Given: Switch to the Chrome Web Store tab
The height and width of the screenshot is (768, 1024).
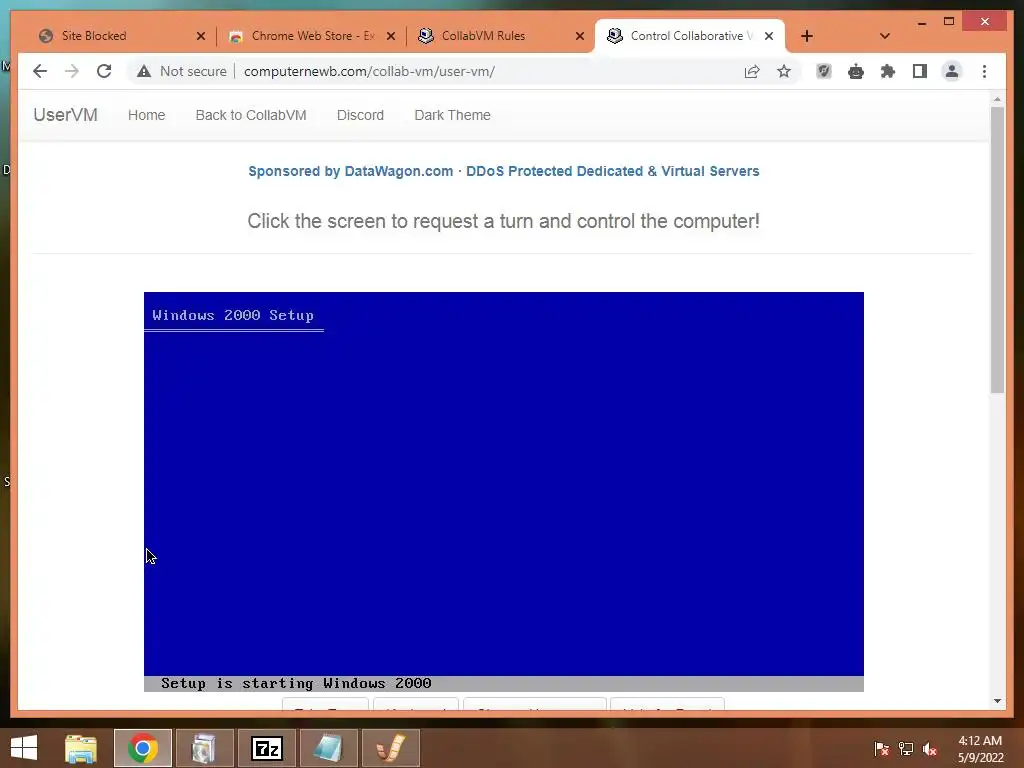Looking at the screenshot, I should point(311,36).
